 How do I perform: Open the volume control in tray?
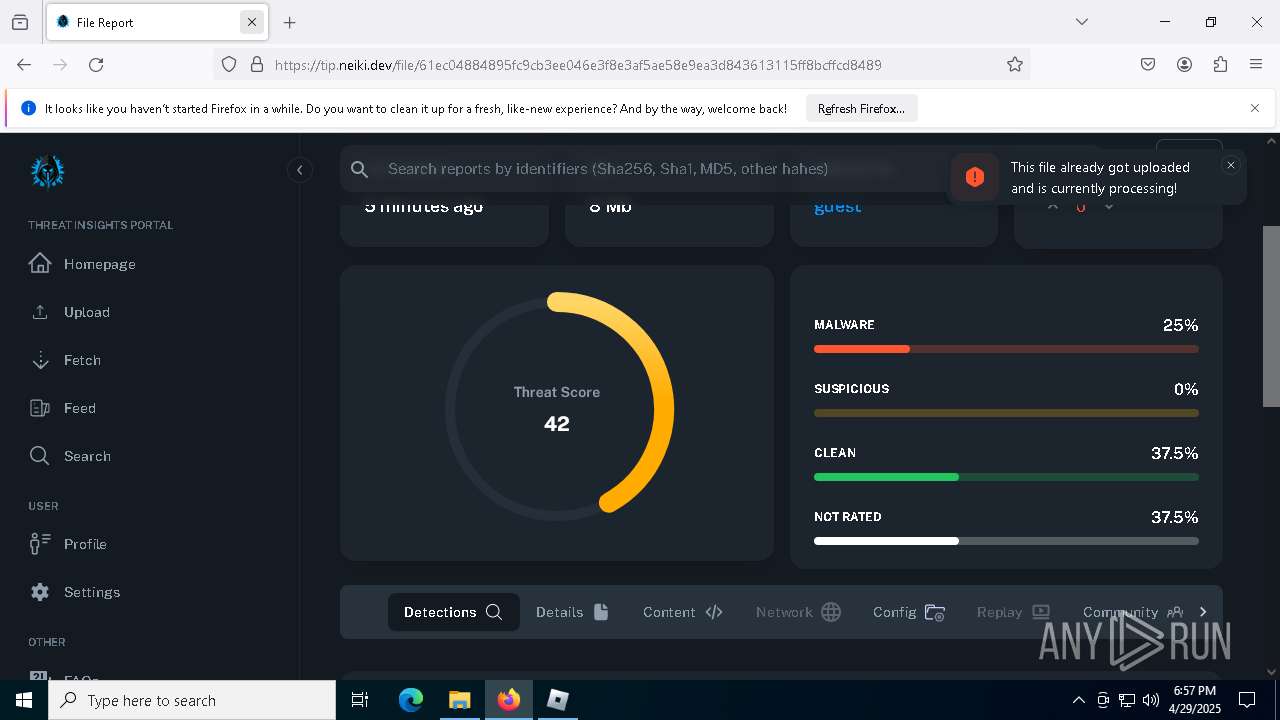tap(1151, 700)
